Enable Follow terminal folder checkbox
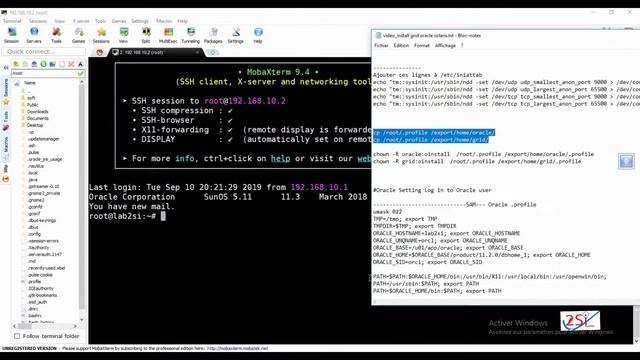 [x=17, y=336]
